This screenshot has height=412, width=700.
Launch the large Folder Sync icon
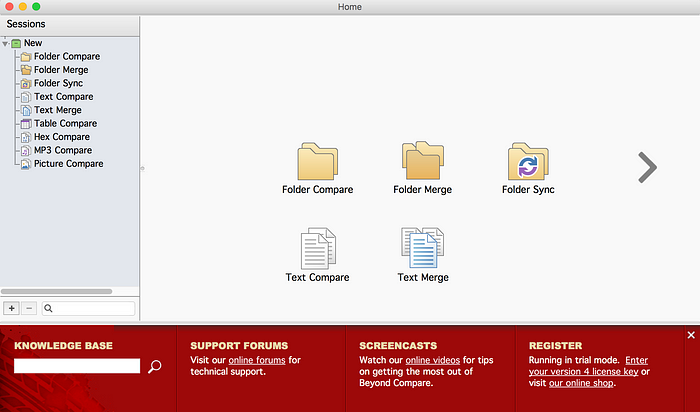click(x=528, y=161)
